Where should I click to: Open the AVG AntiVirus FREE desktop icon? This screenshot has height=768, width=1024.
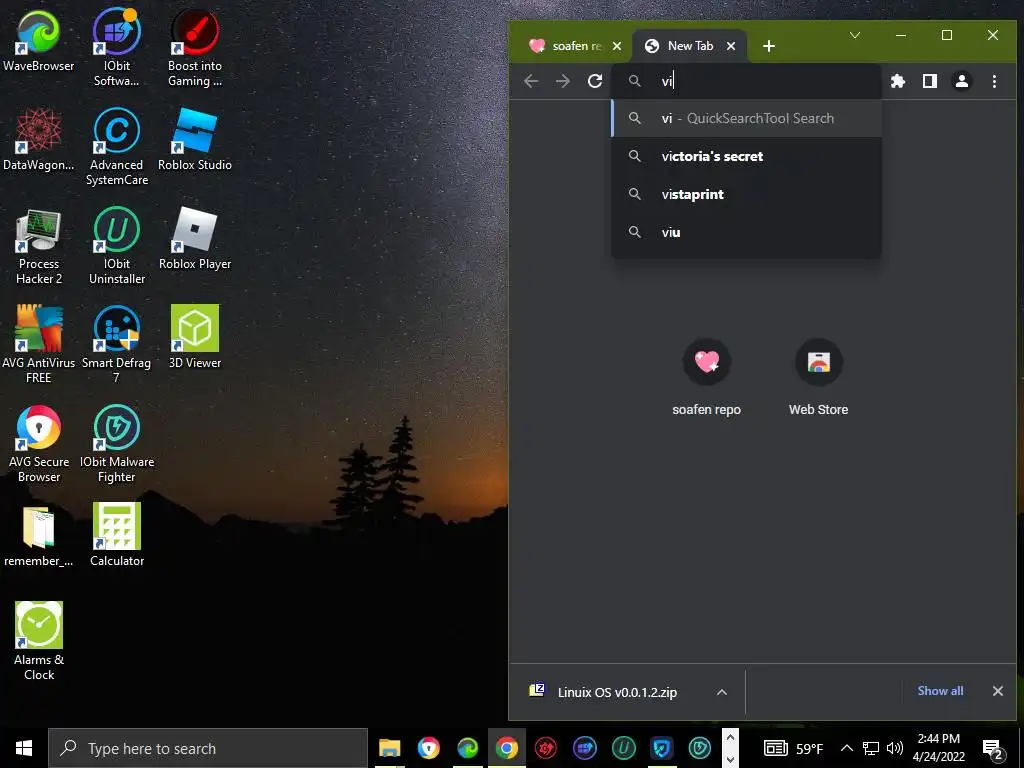pyautogui.click(x=39, y=344)
